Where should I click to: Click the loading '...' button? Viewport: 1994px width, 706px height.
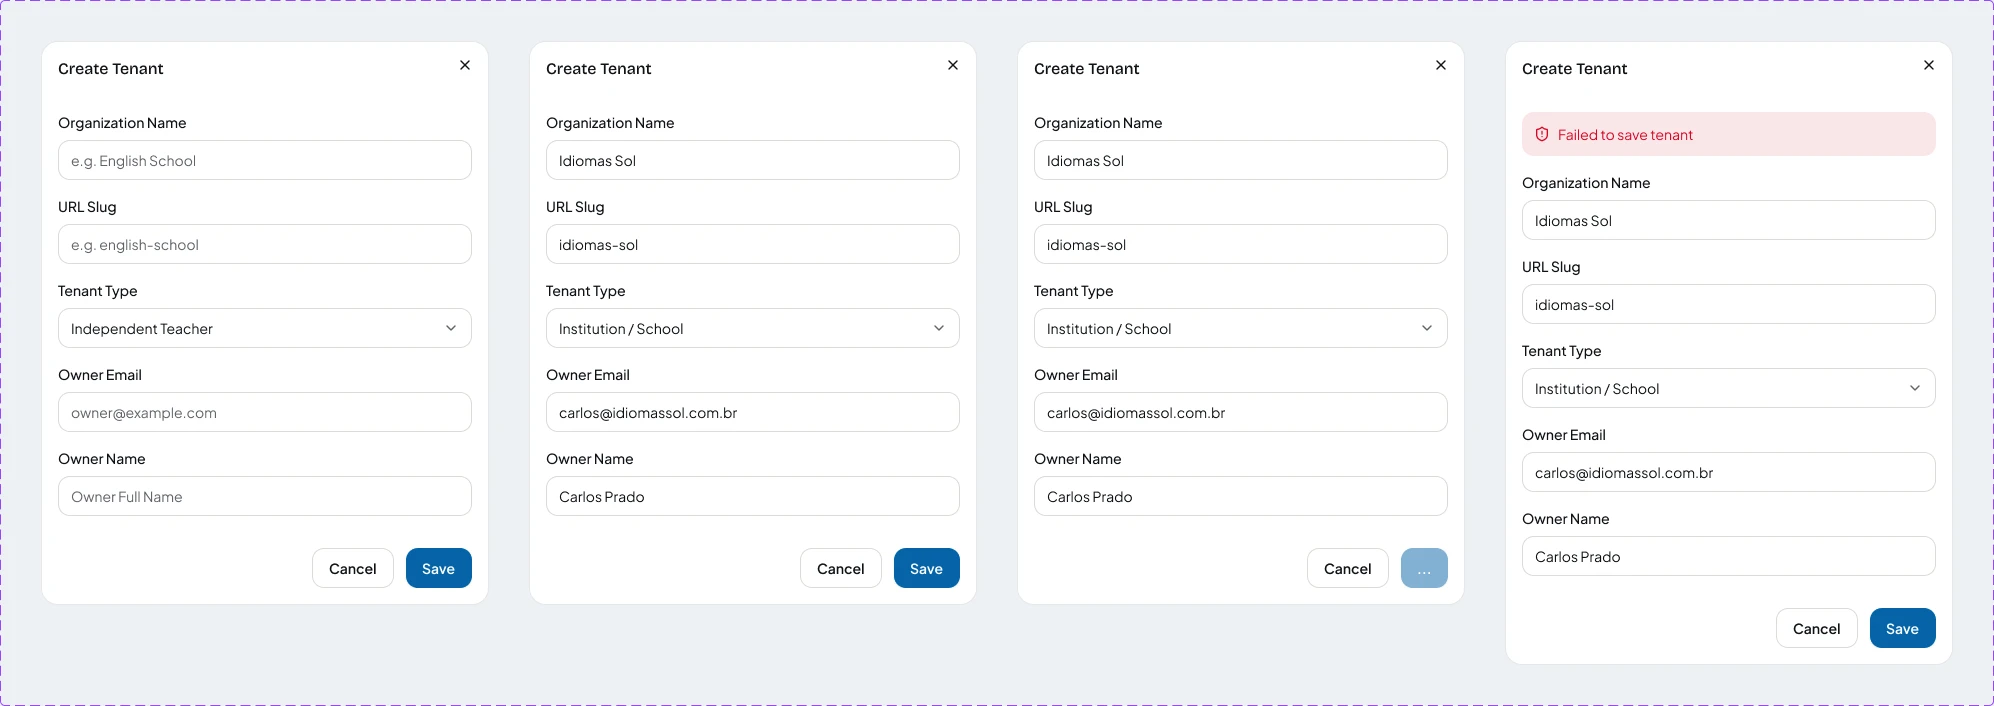click(x=1424, y=568)
